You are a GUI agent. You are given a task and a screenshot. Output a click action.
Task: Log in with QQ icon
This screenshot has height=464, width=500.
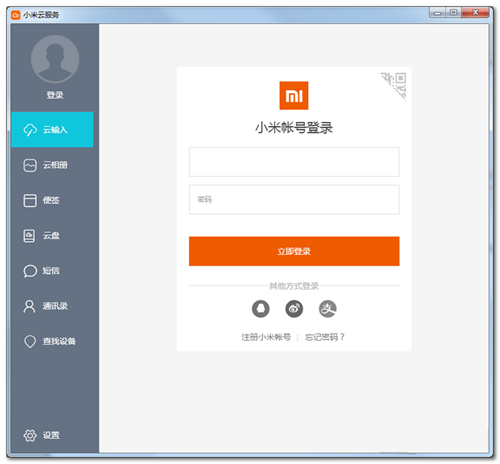261,309
